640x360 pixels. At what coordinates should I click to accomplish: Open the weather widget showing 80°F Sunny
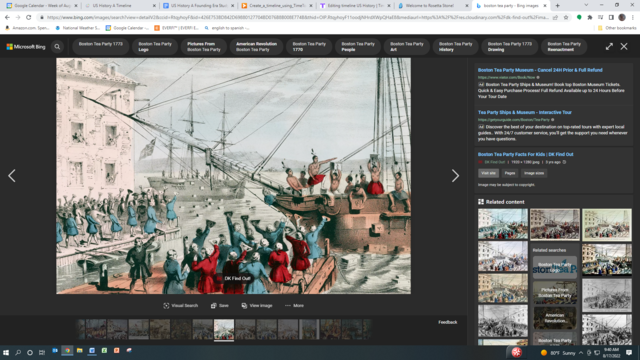click(558, 353)
